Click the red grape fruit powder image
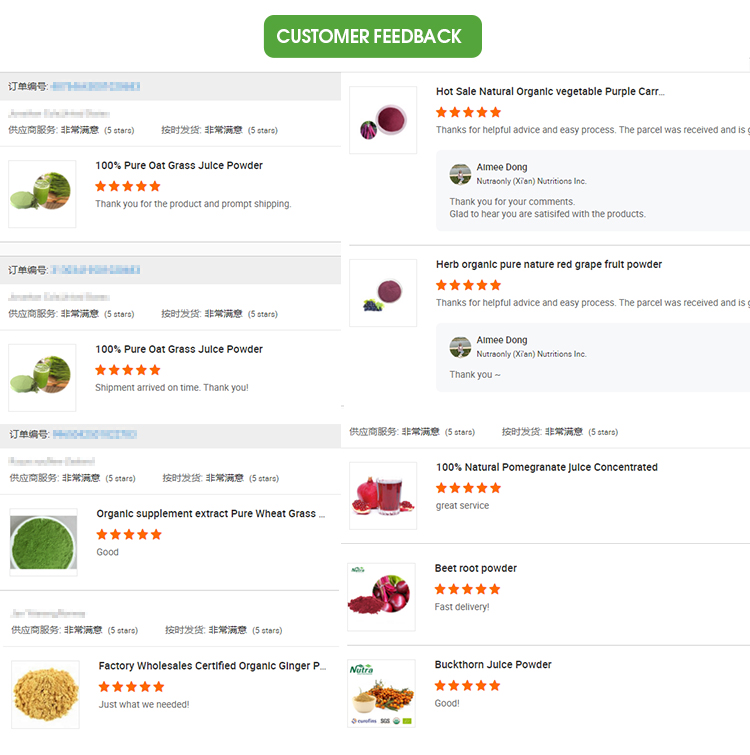The width and height of the screenshot is (750, 755). (x=383, y=293)
